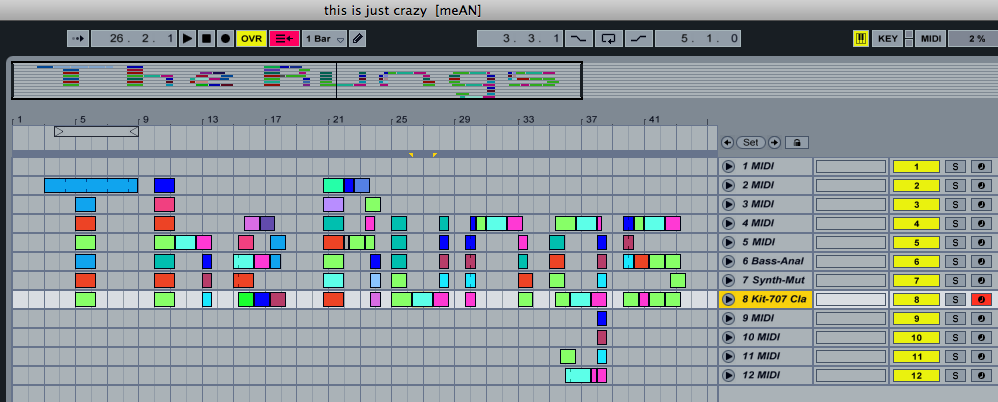Toggle the Follow playback button
The width and height of the screenshot is (998, 402).
click(78, 38)
